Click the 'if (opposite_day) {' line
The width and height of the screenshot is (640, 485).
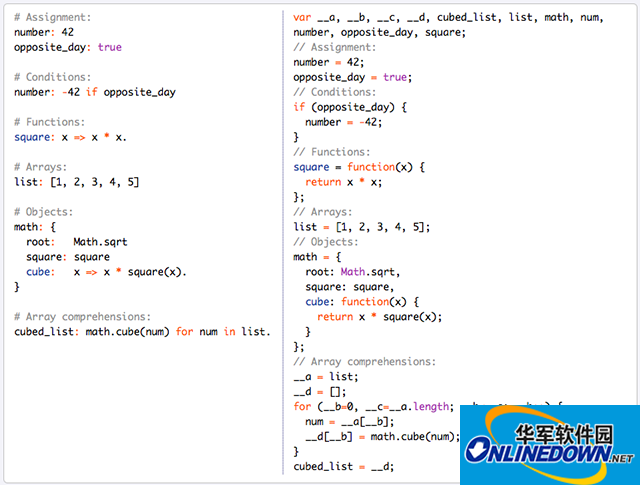click(350, 107)
